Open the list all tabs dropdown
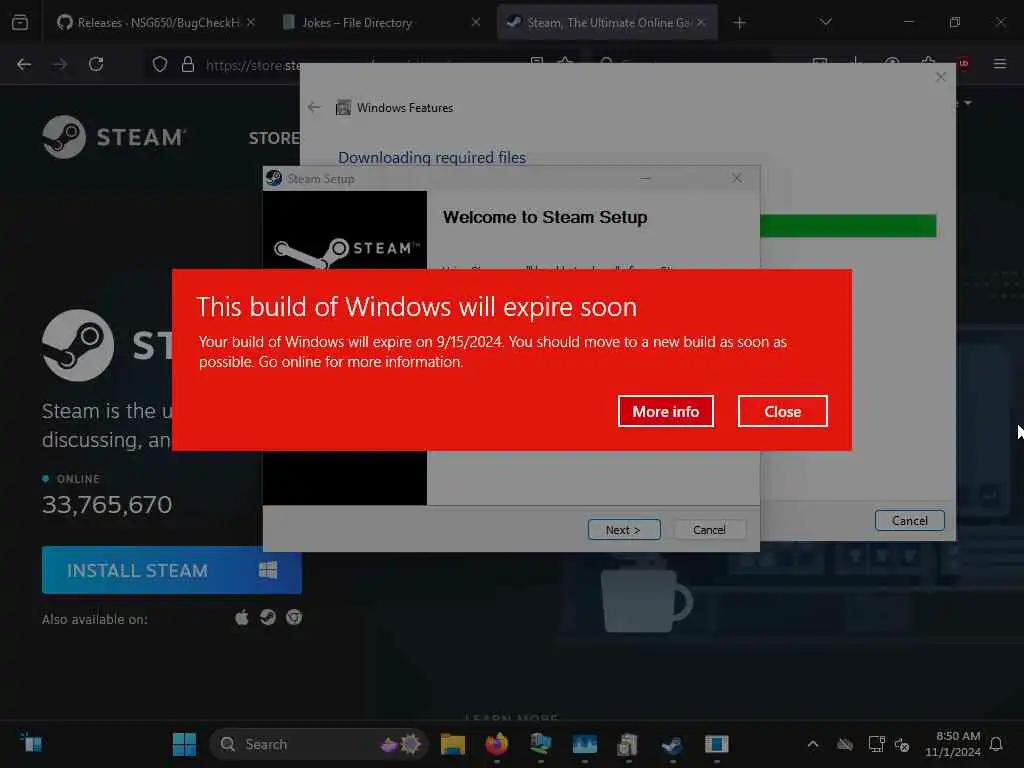This screenshot has width=1024, height=768. [825, 22]
